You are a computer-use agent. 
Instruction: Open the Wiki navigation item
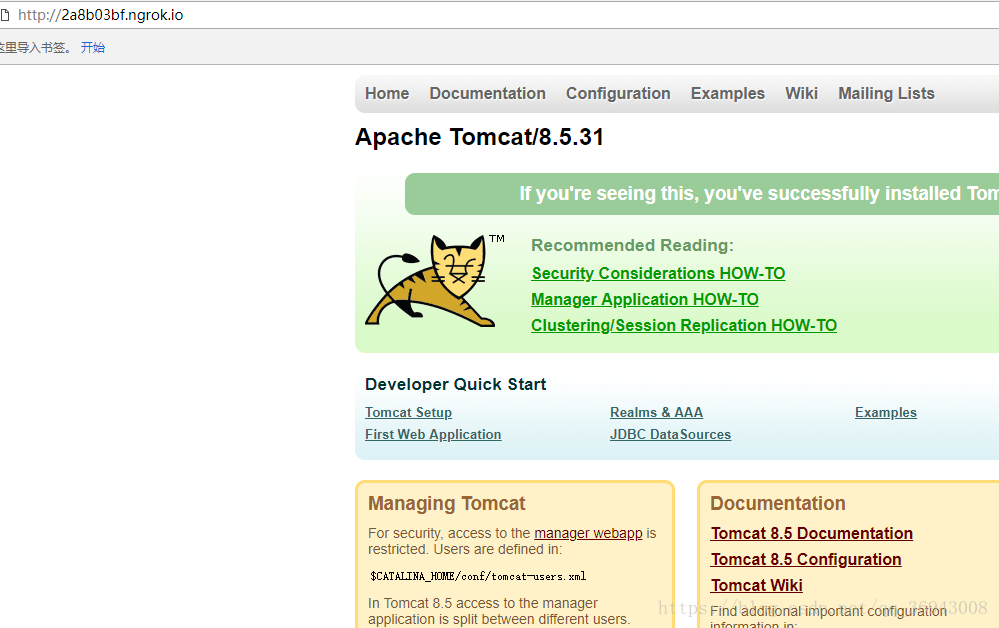tap(801, 94)
